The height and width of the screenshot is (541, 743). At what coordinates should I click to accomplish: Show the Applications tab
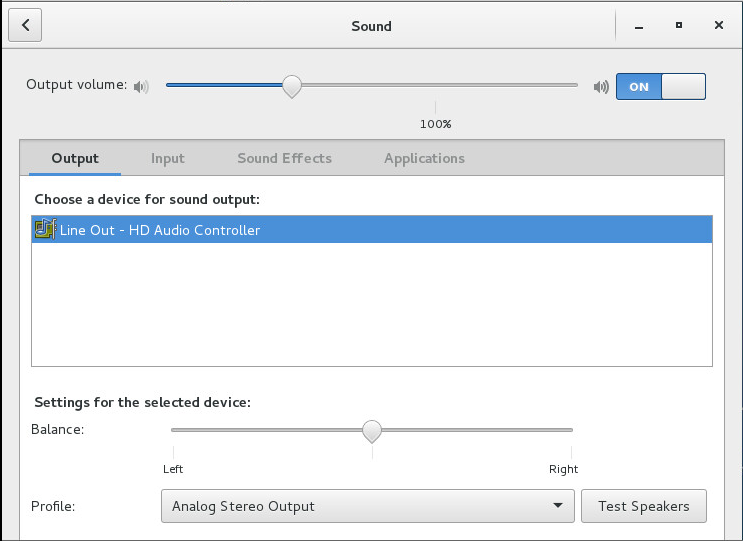424,158
